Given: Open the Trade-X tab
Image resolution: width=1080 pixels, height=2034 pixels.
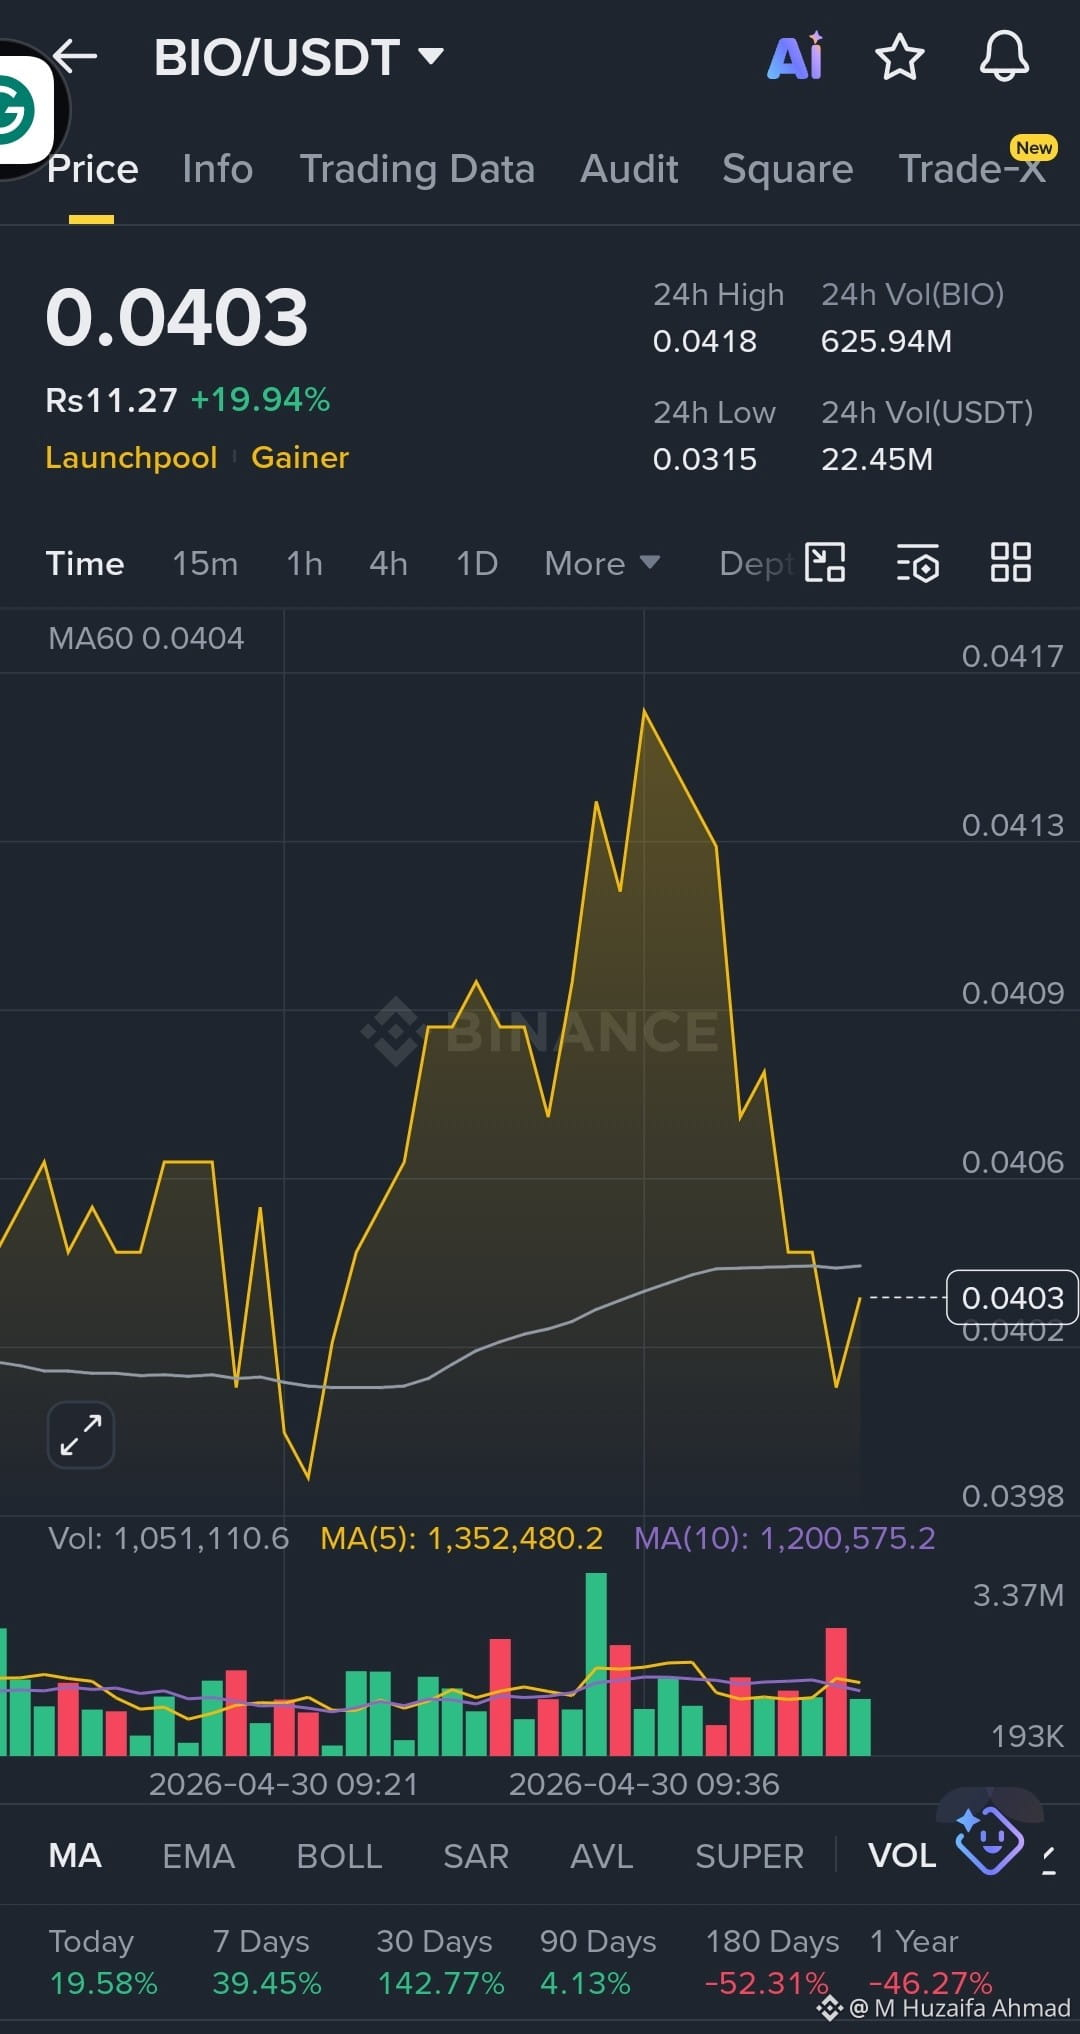Looking at the screenshot, I should (x=972, y=169).
